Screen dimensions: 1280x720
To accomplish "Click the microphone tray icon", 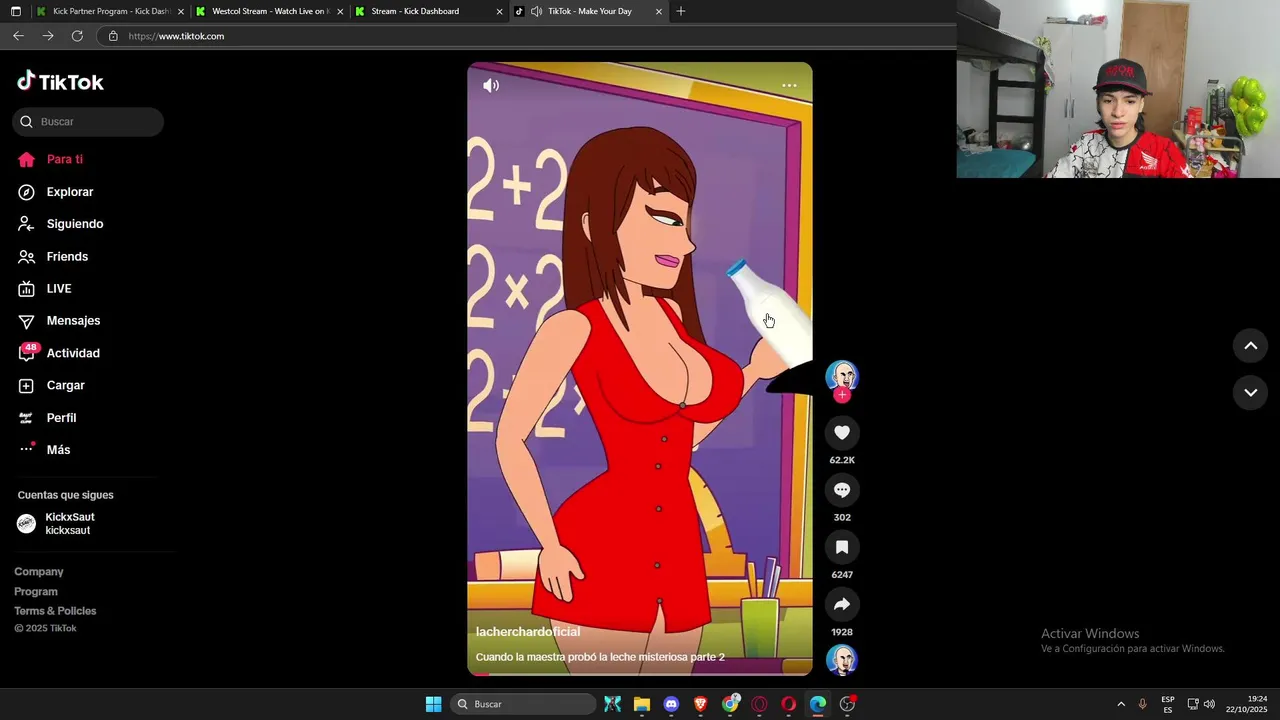I will (x=1143, y=705).
